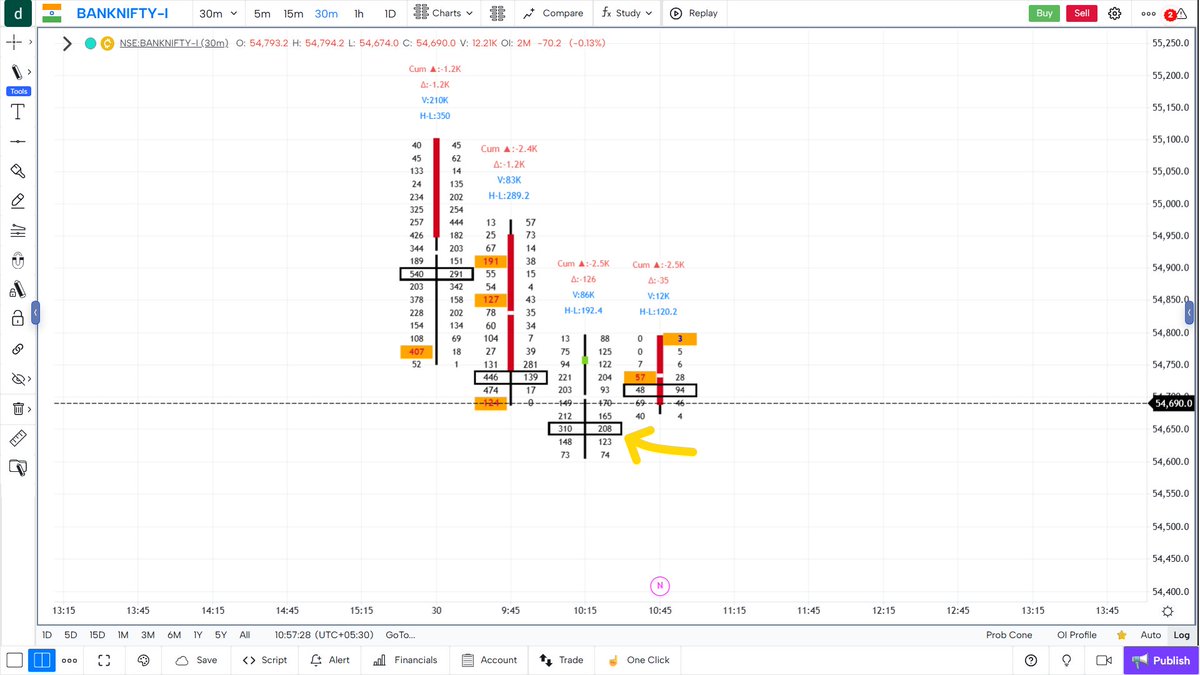Screen dimensions: 1200x675
Task: Select the 5D range
Action: (x=70, y=635)
